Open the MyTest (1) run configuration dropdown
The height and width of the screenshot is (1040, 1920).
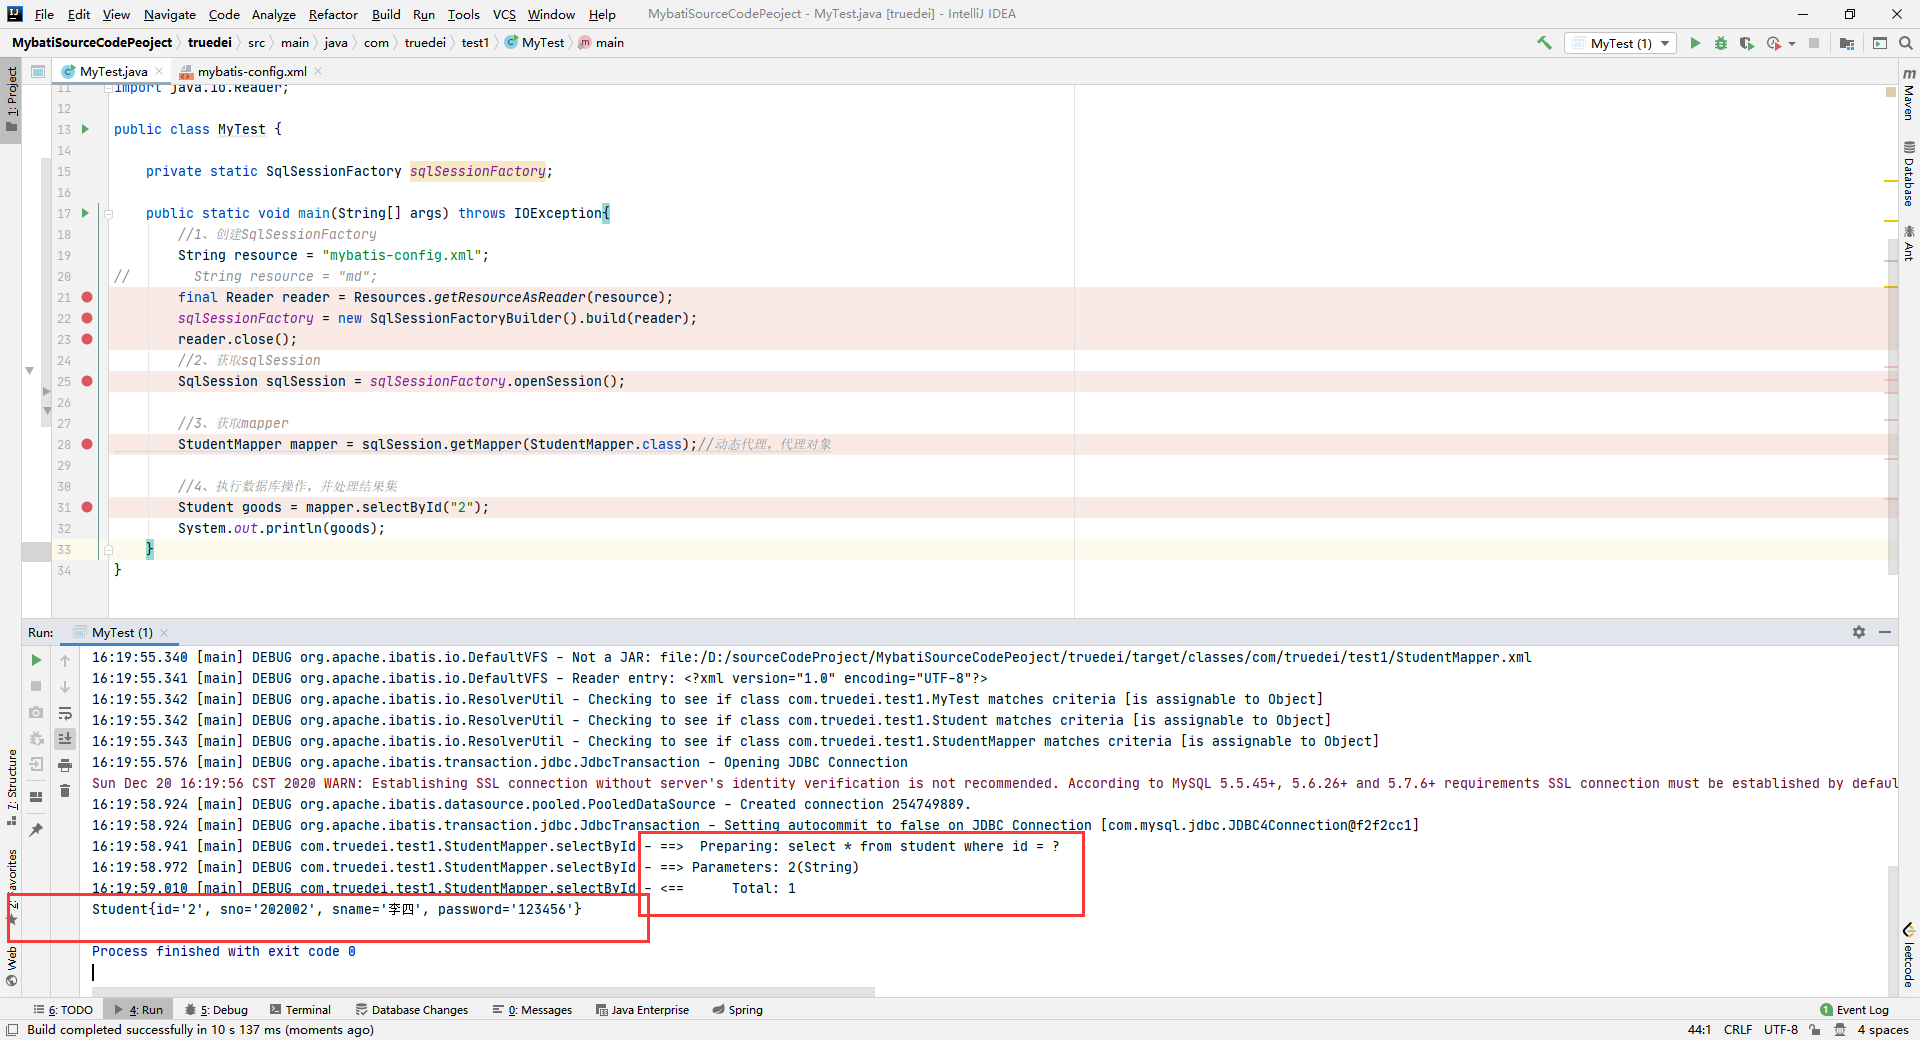click(x=1621, y=43)
